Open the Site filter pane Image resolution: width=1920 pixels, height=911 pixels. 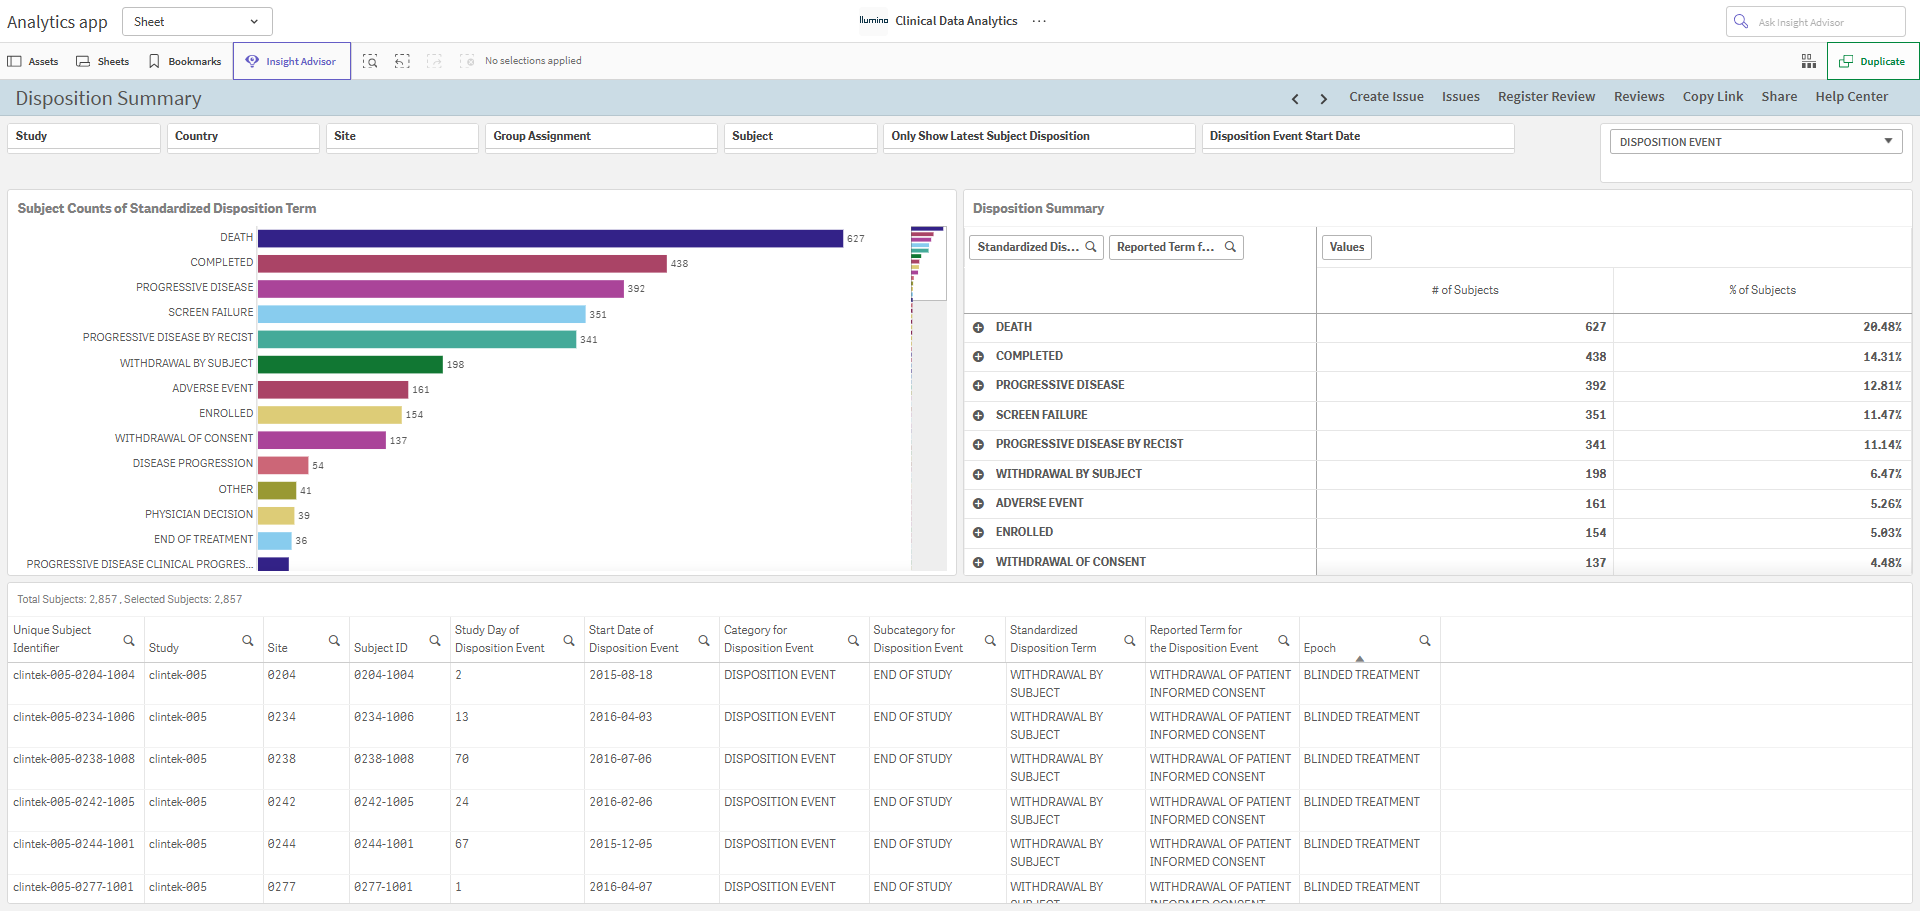(x=402, y=136)
